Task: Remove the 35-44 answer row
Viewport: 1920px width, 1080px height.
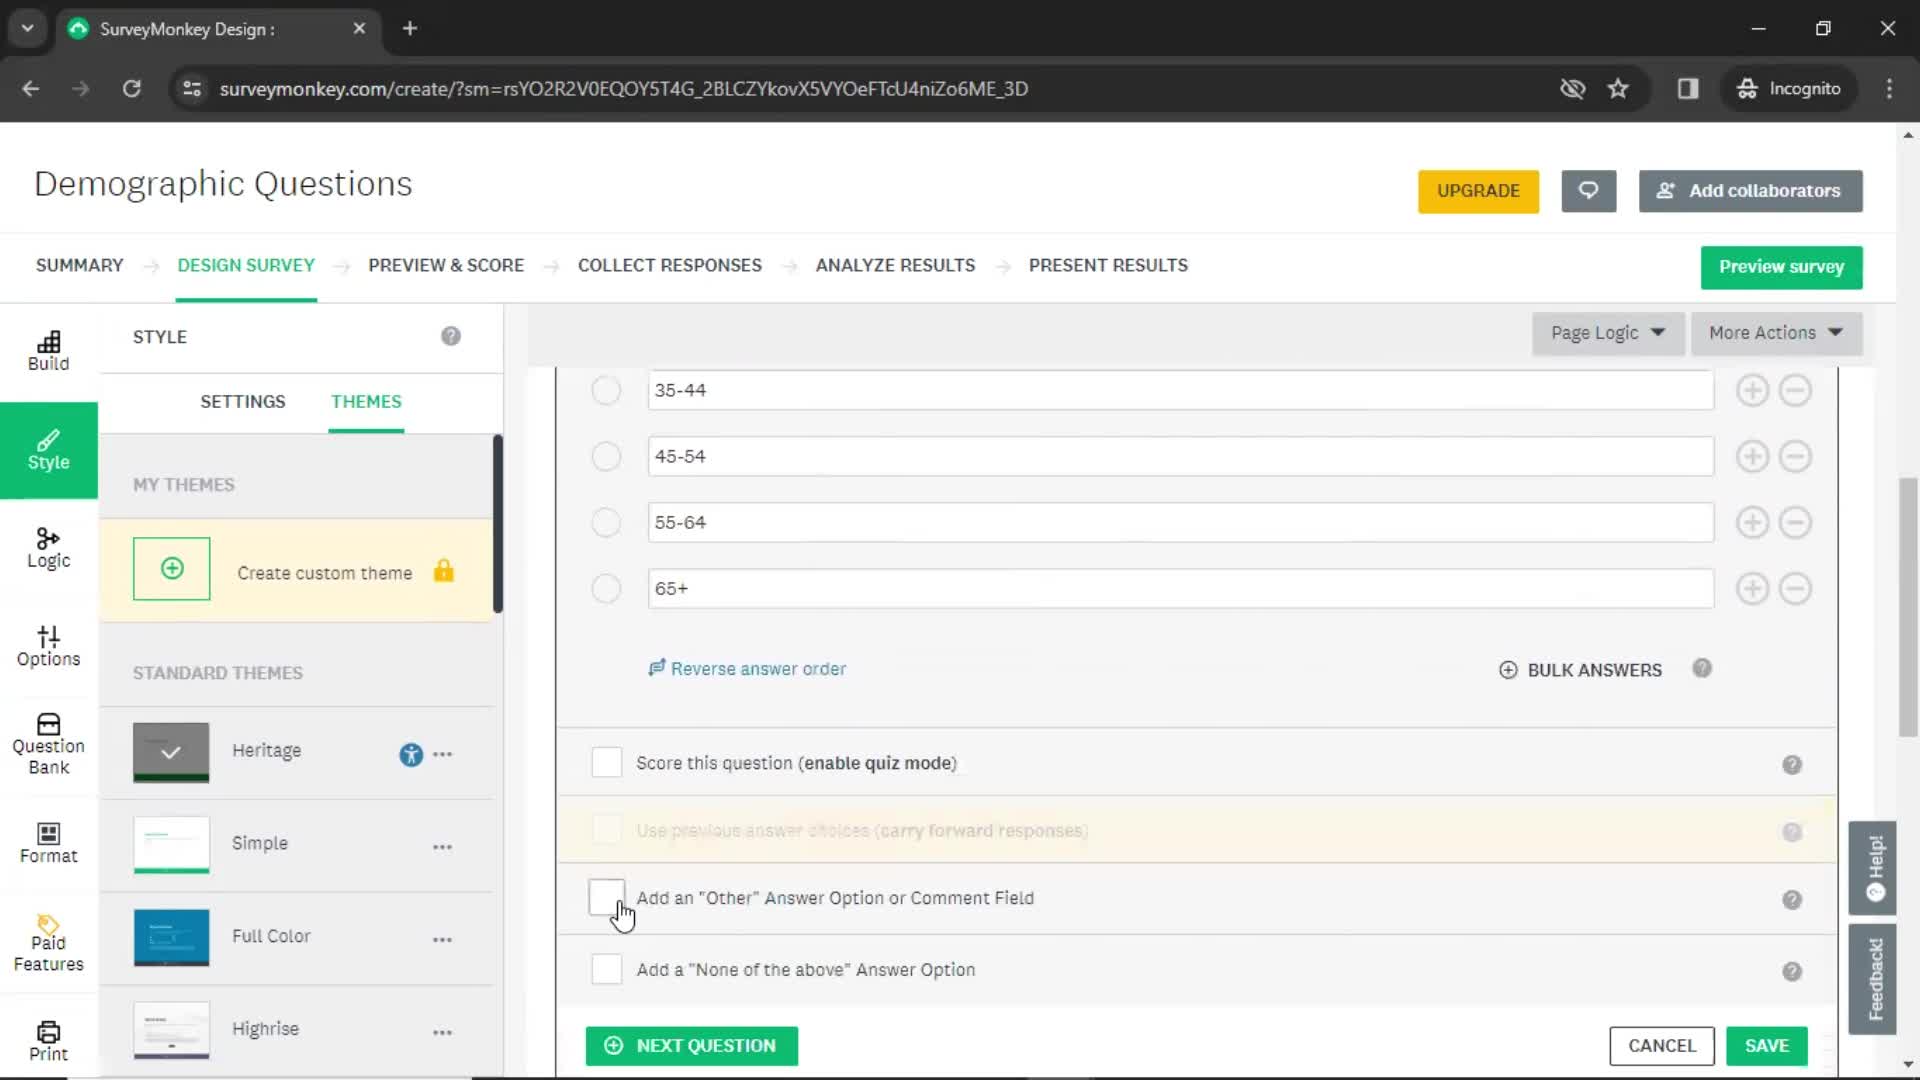Action: coord(1795,390)
